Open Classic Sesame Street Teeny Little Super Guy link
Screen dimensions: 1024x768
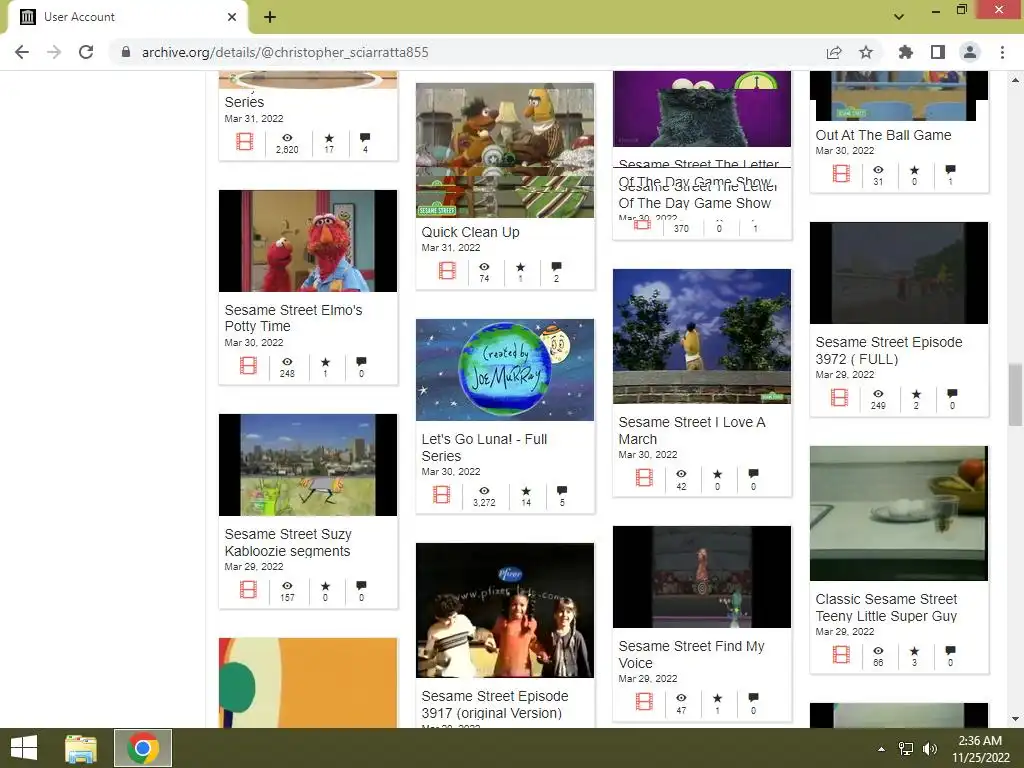(886, 607)
